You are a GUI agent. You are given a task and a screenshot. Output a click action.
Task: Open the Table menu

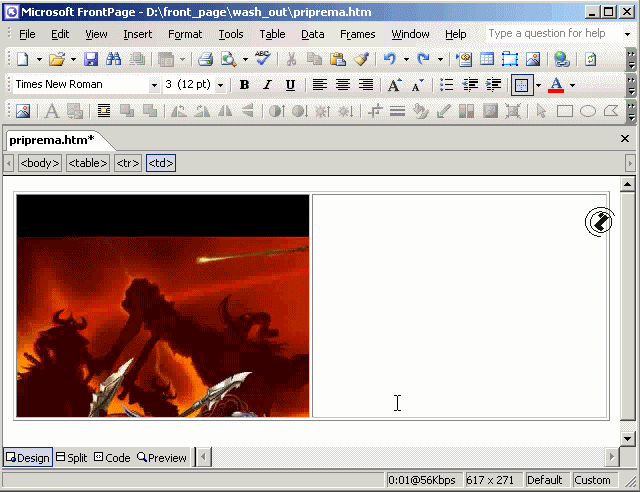[x=272, y=34]
